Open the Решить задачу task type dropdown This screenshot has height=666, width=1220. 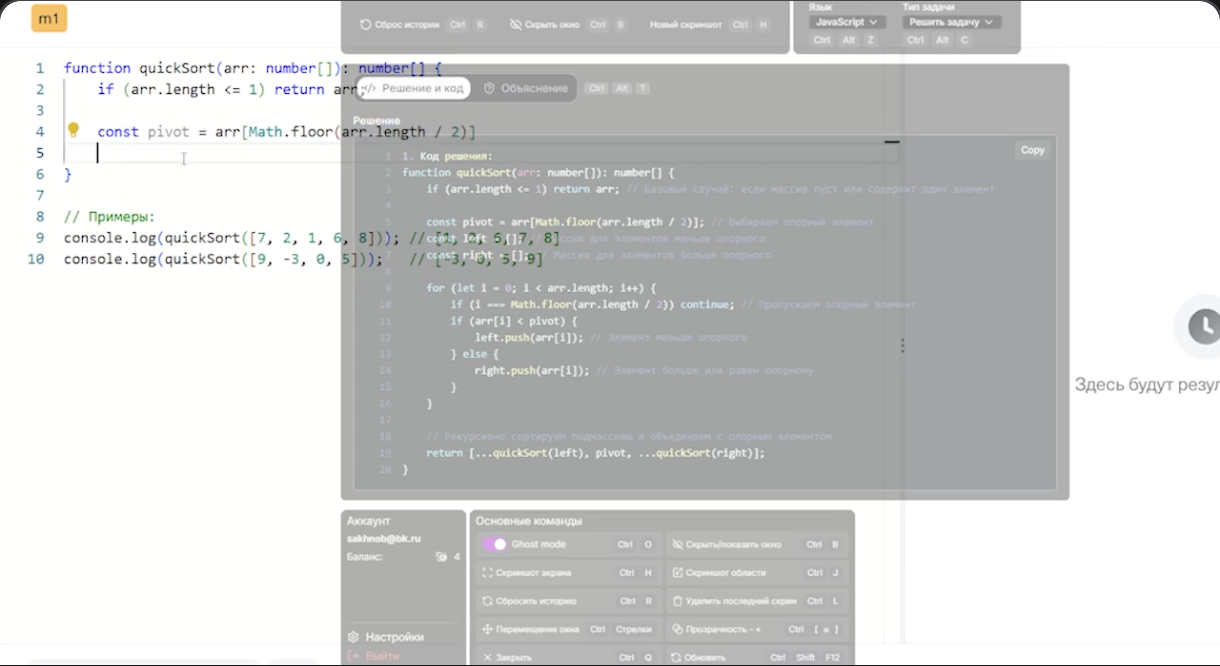coord(951,22)
